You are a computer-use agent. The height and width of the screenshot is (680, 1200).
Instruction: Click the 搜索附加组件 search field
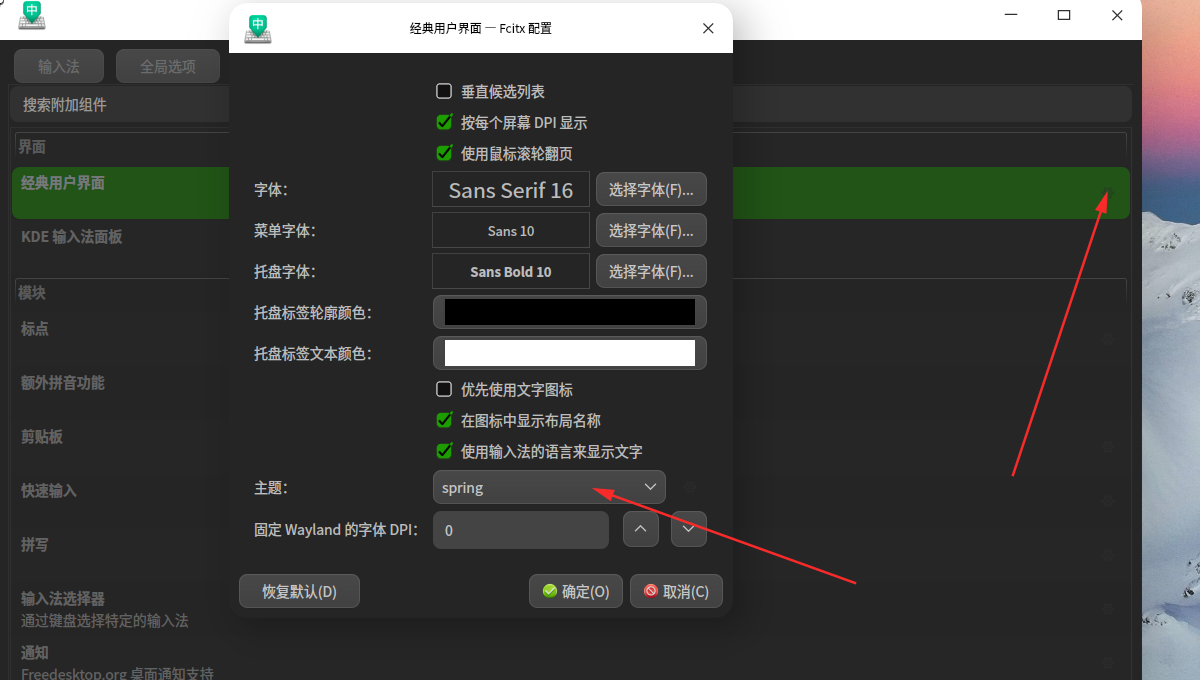(x=570, y=104)
